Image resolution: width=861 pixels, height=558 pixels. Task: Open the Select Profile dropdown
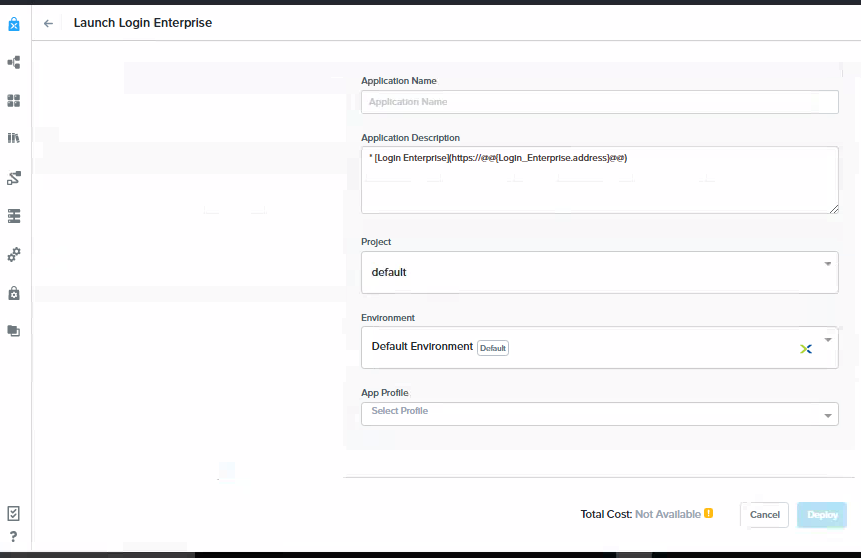tap(600, 414)
